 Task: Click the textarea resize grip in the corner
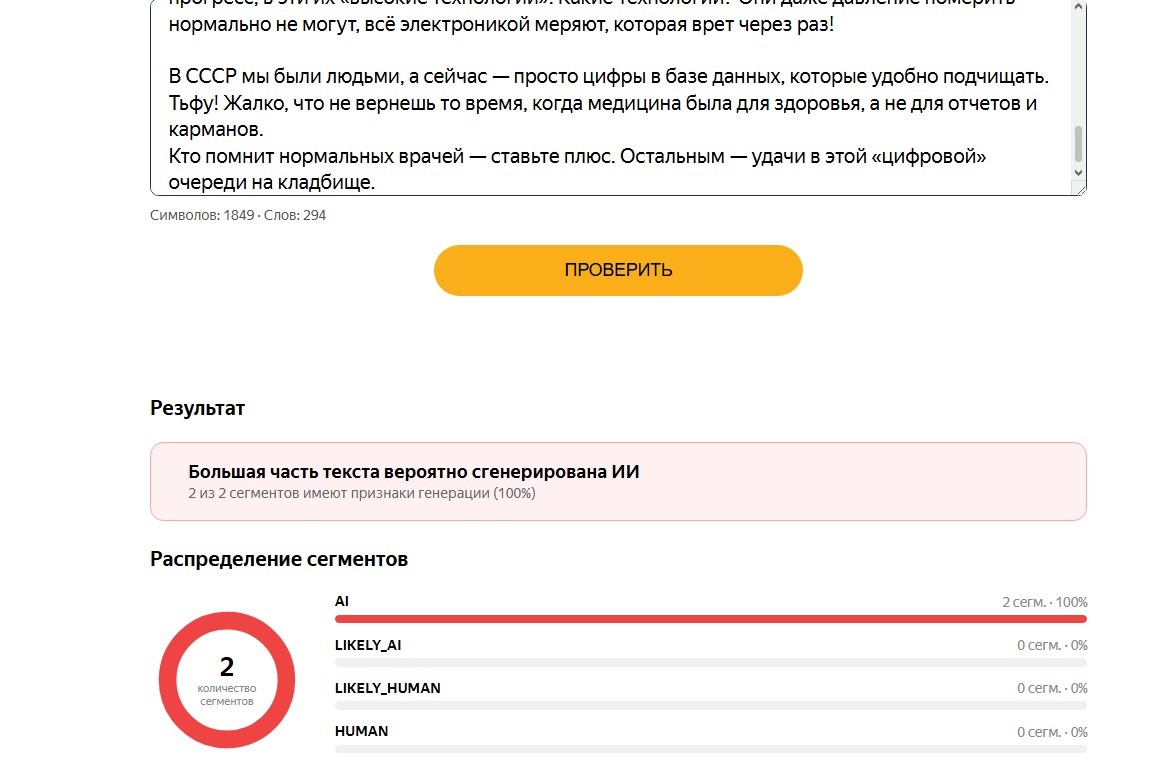(x=1080, y=189)
